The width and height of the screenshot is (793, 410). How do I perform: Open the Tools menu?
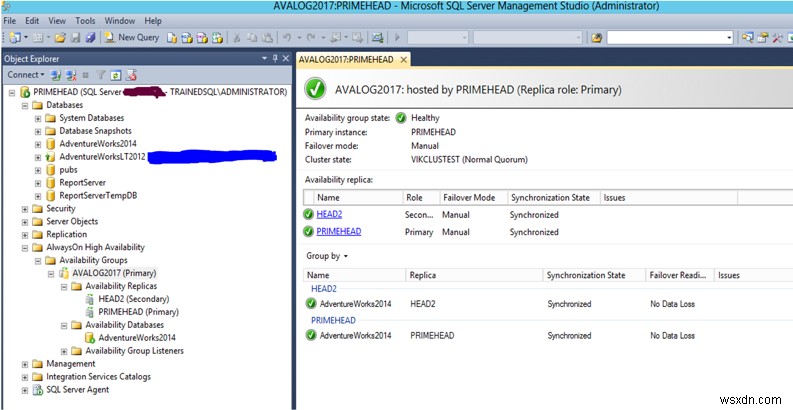click(x=85, y=21)
